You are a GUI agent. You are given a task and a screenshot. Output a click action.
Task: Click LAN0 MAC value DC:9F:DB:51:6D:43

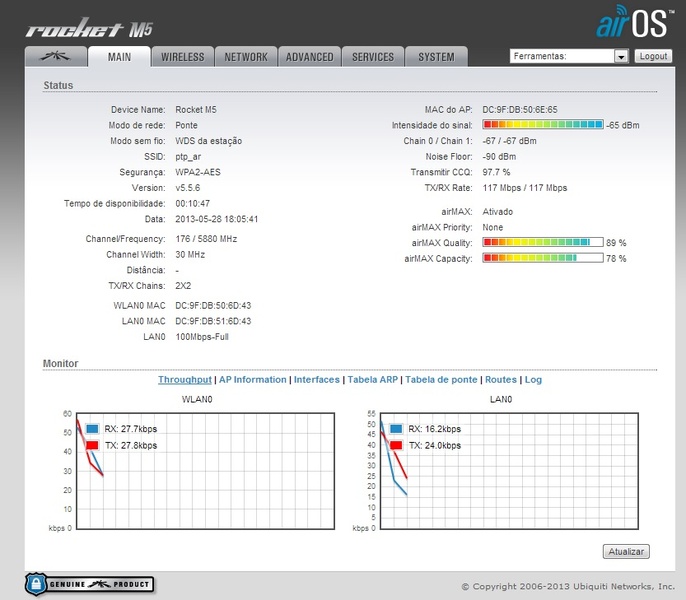(x=213, y=321)
